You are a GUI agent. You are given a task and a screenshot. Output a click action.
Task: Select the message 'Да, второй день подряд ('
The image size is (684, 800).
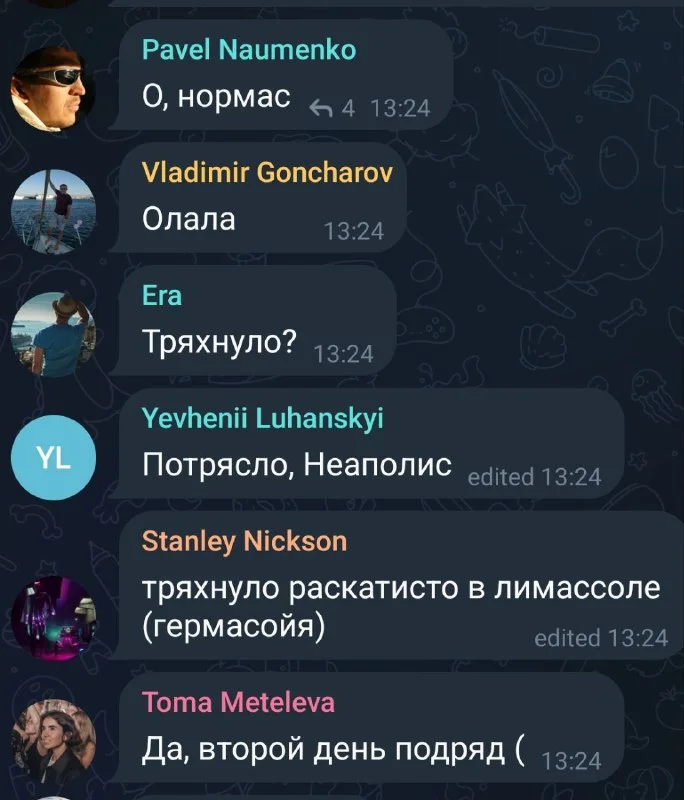click(x=333, y=750)
